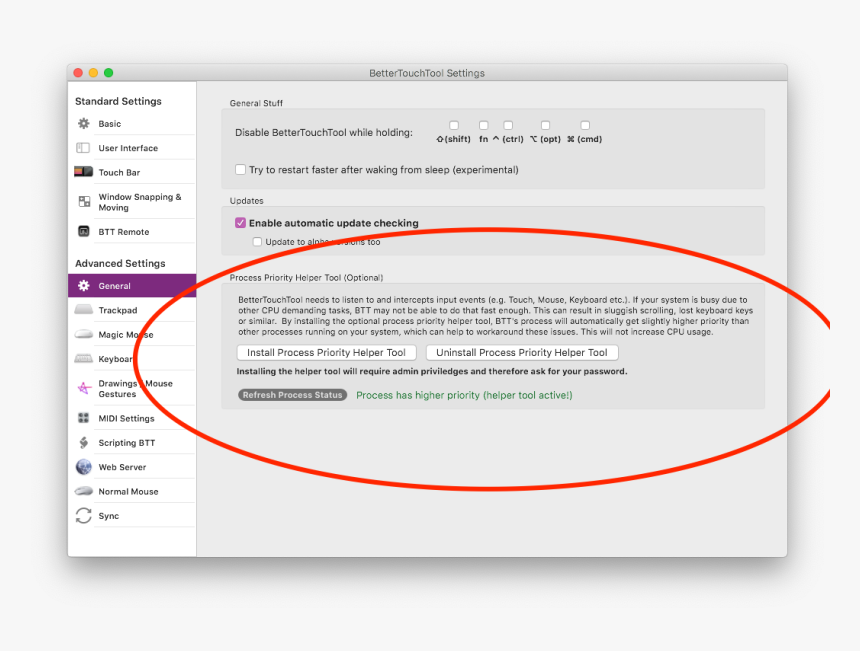Click the Process Priority Helper Tool label
Image resolution: width=860 pixels, height=651 pixels.
click(306, 278)
